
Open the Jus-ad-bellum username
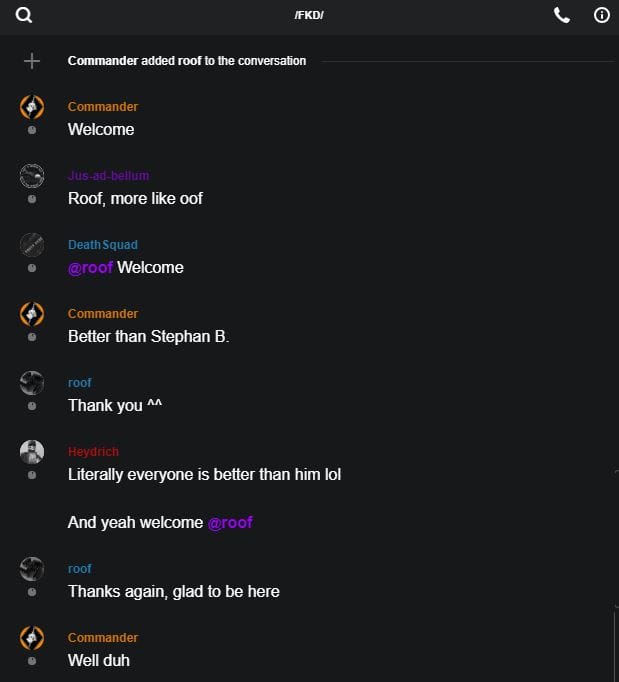pos(108,176)
